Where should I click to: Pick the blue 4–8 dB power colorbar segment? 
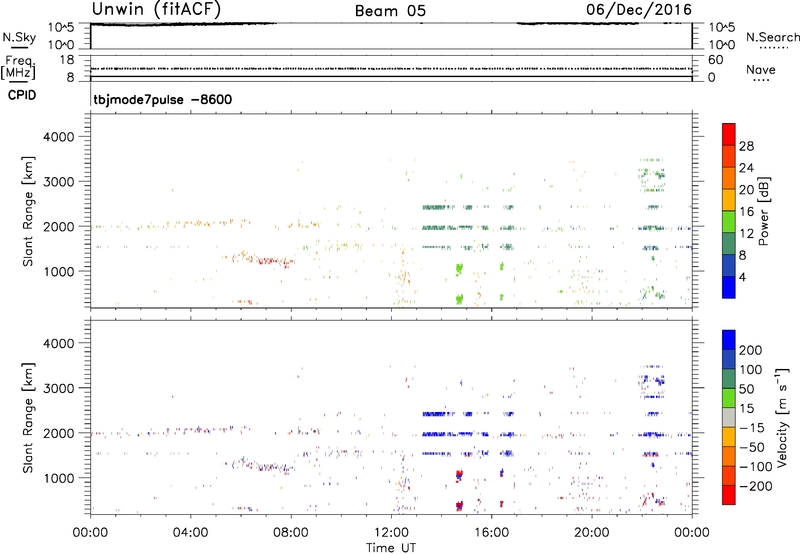coord(729,265)
